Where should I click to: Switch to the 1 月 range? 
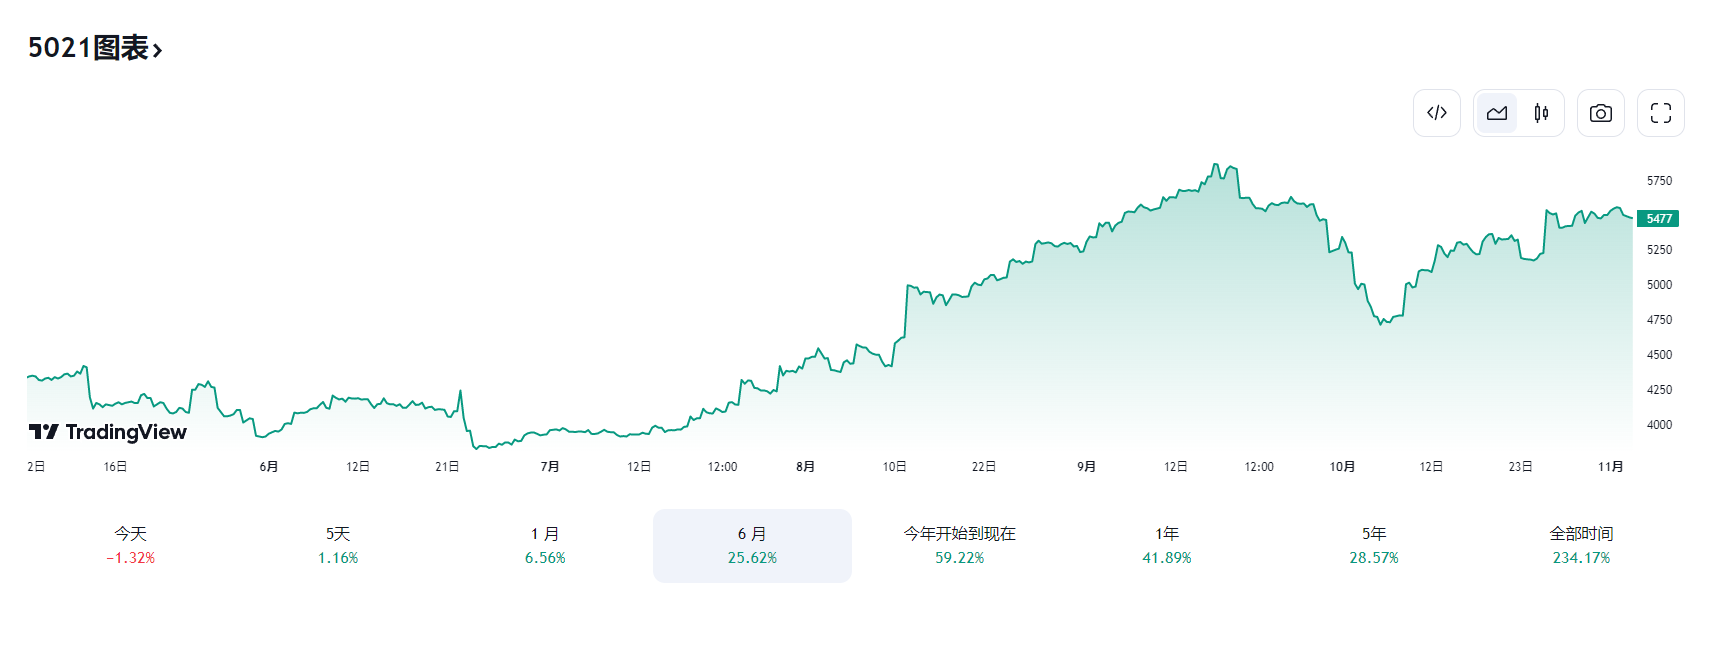pyautogui.click(x=545, y=545)
